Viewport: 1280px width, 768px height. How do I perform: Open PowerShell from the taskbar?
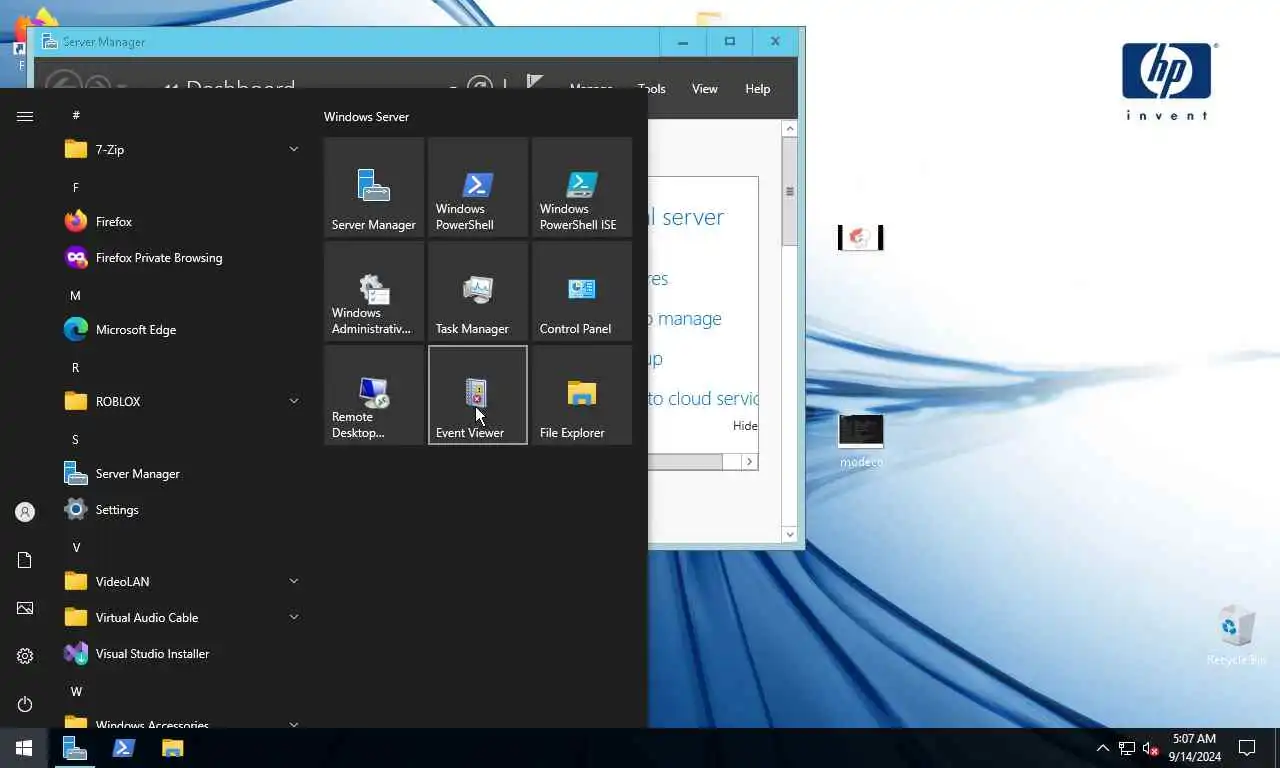click(124, 748)
